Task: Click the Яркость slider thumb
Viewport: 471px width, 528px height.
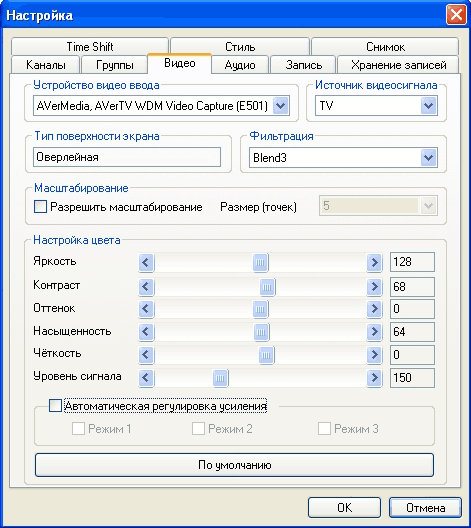Action: click(x=260, y=262)
